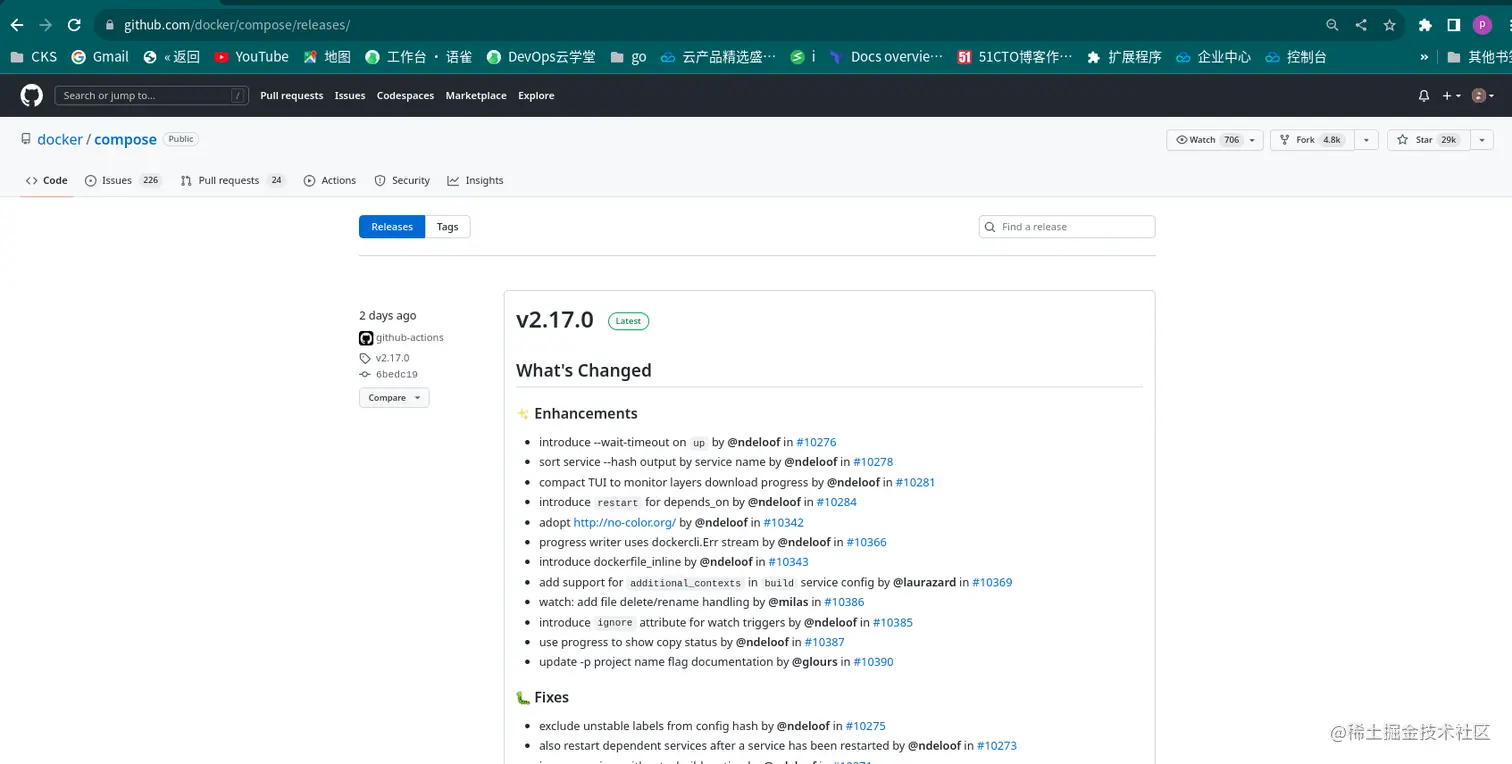Open the @laurazard user mention
The height and width of the screenshot is (764, 1512).
pos(924,582)
